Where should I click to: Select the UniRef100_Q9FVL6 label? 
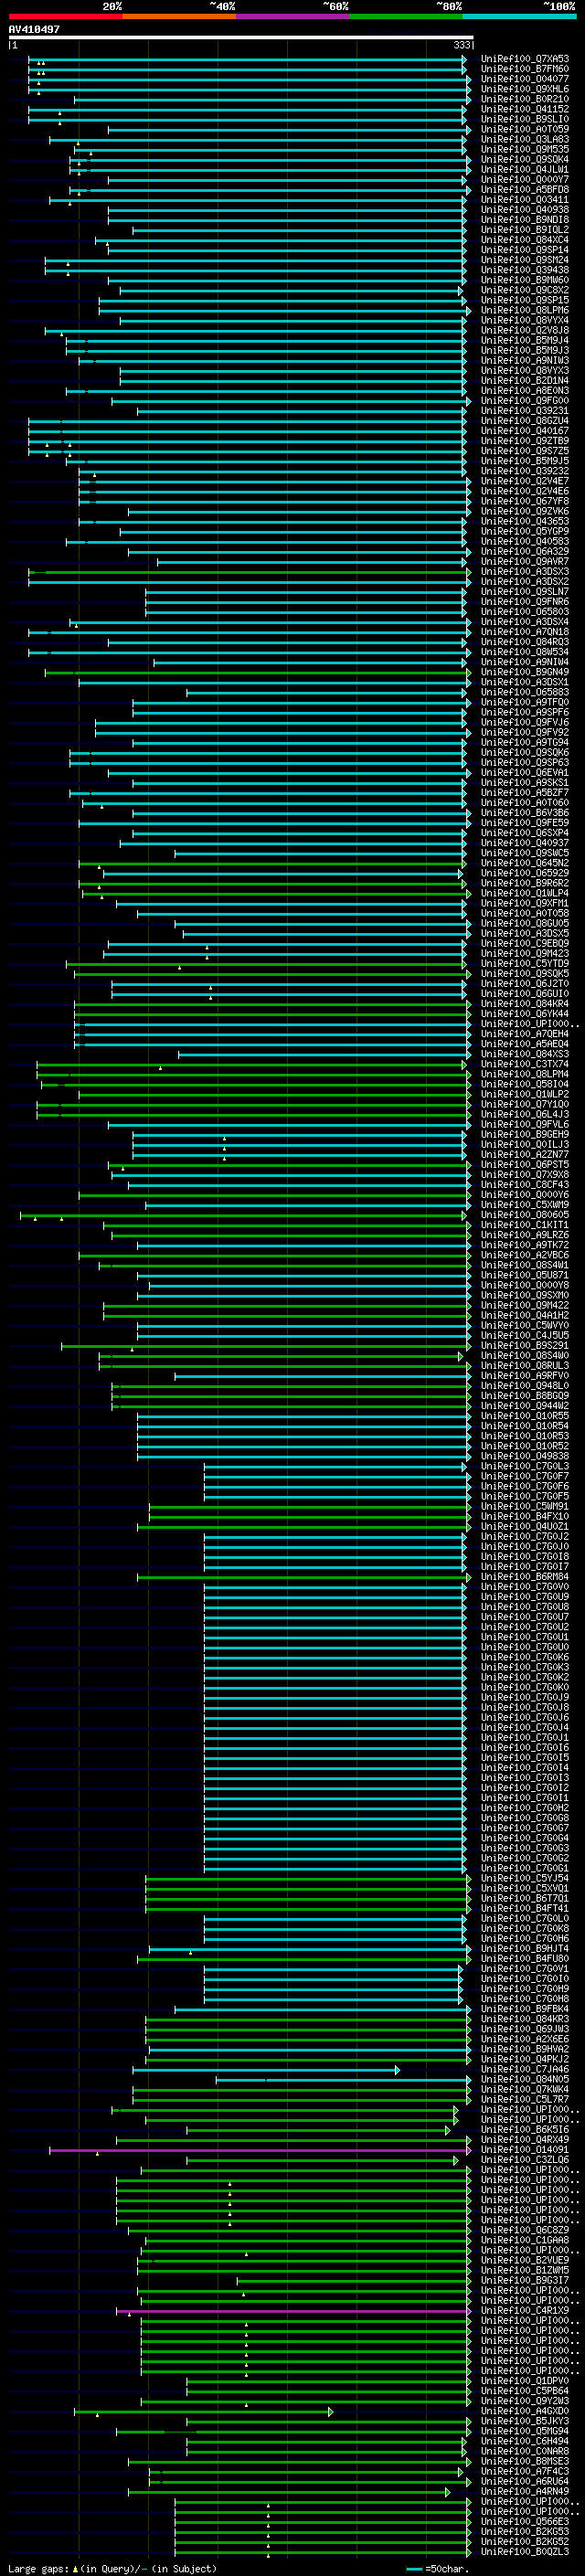(x=525, y=1124)
